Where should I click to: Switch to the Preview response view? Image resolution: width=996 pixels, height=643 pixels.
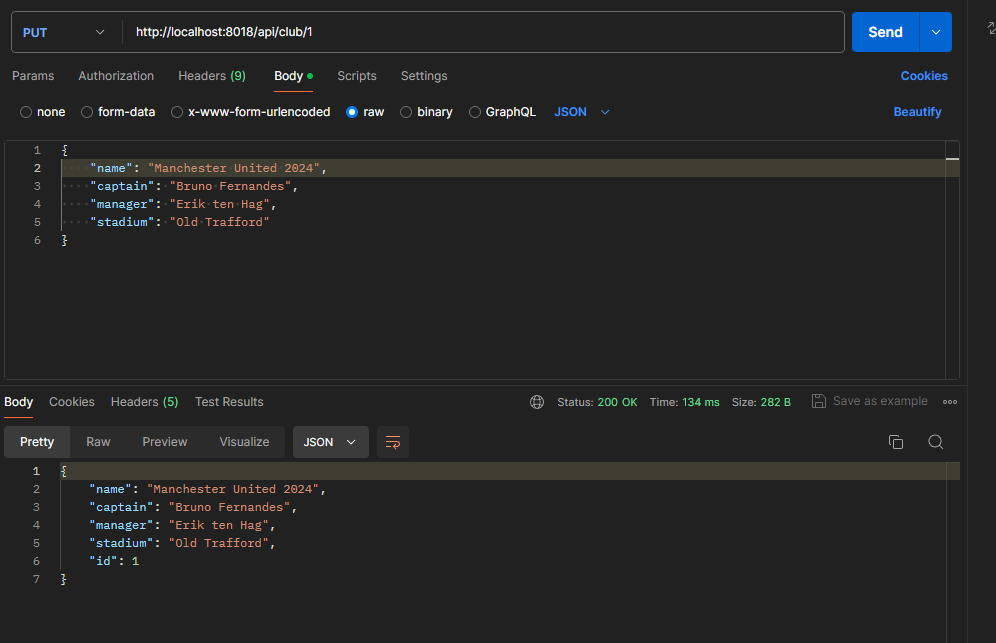click(x=165, y=442)
